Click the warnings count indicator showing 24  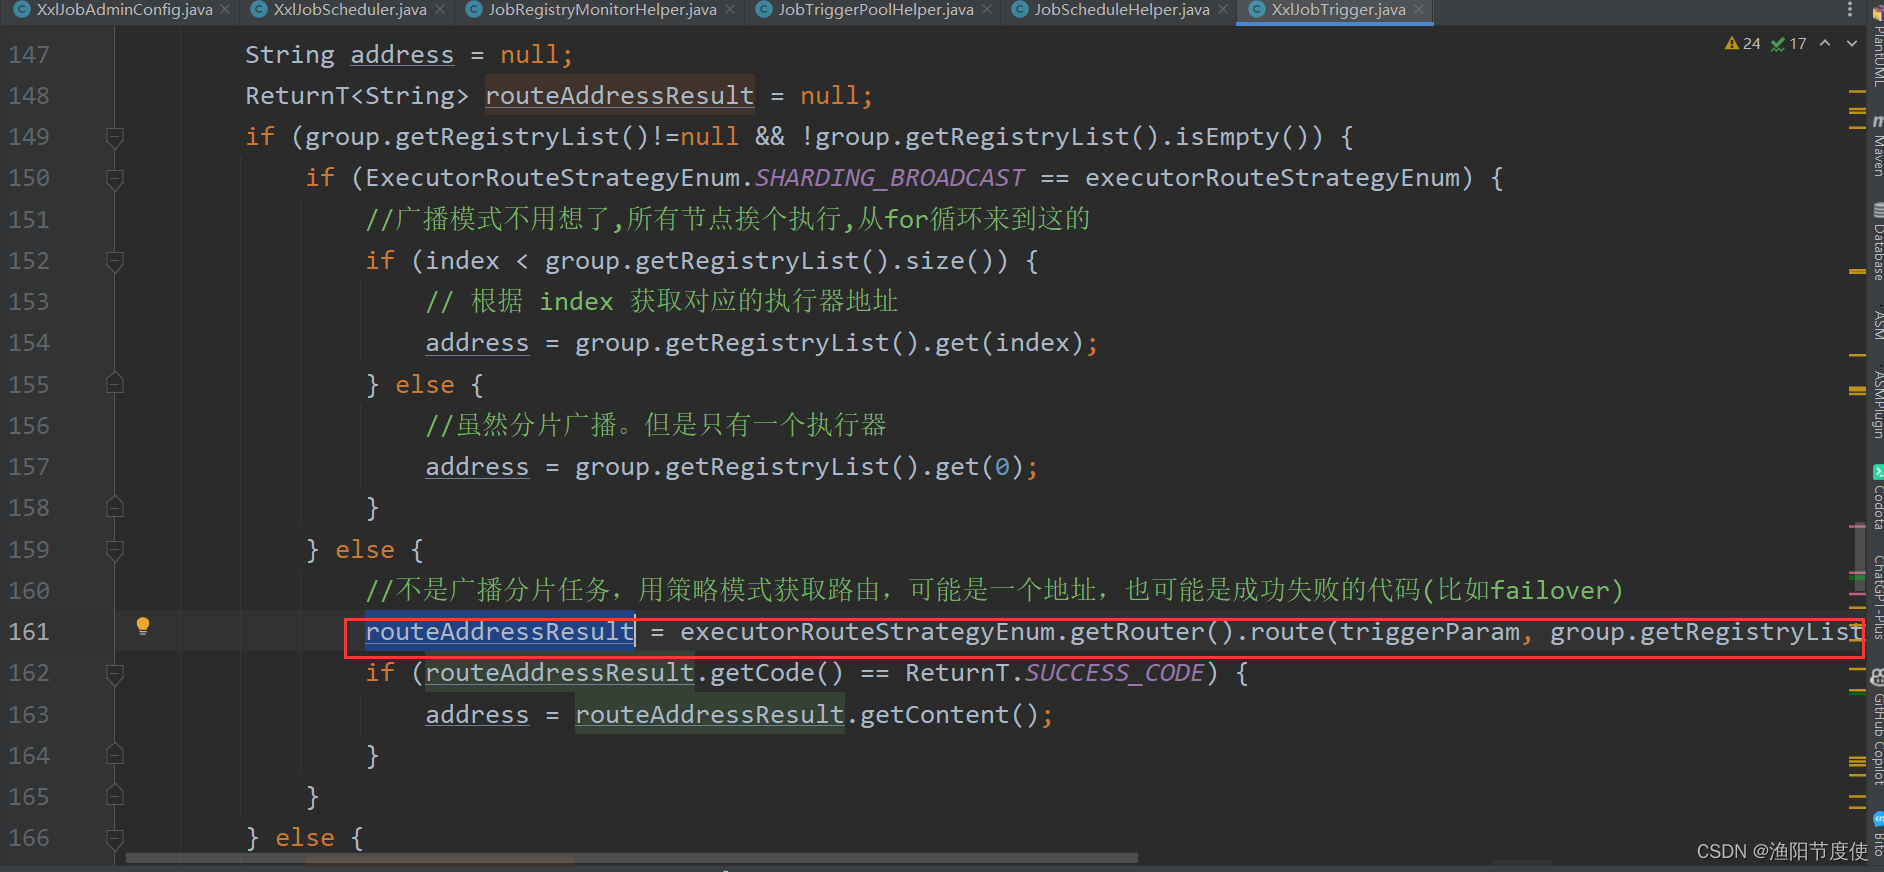click(x=1743, y=44)
